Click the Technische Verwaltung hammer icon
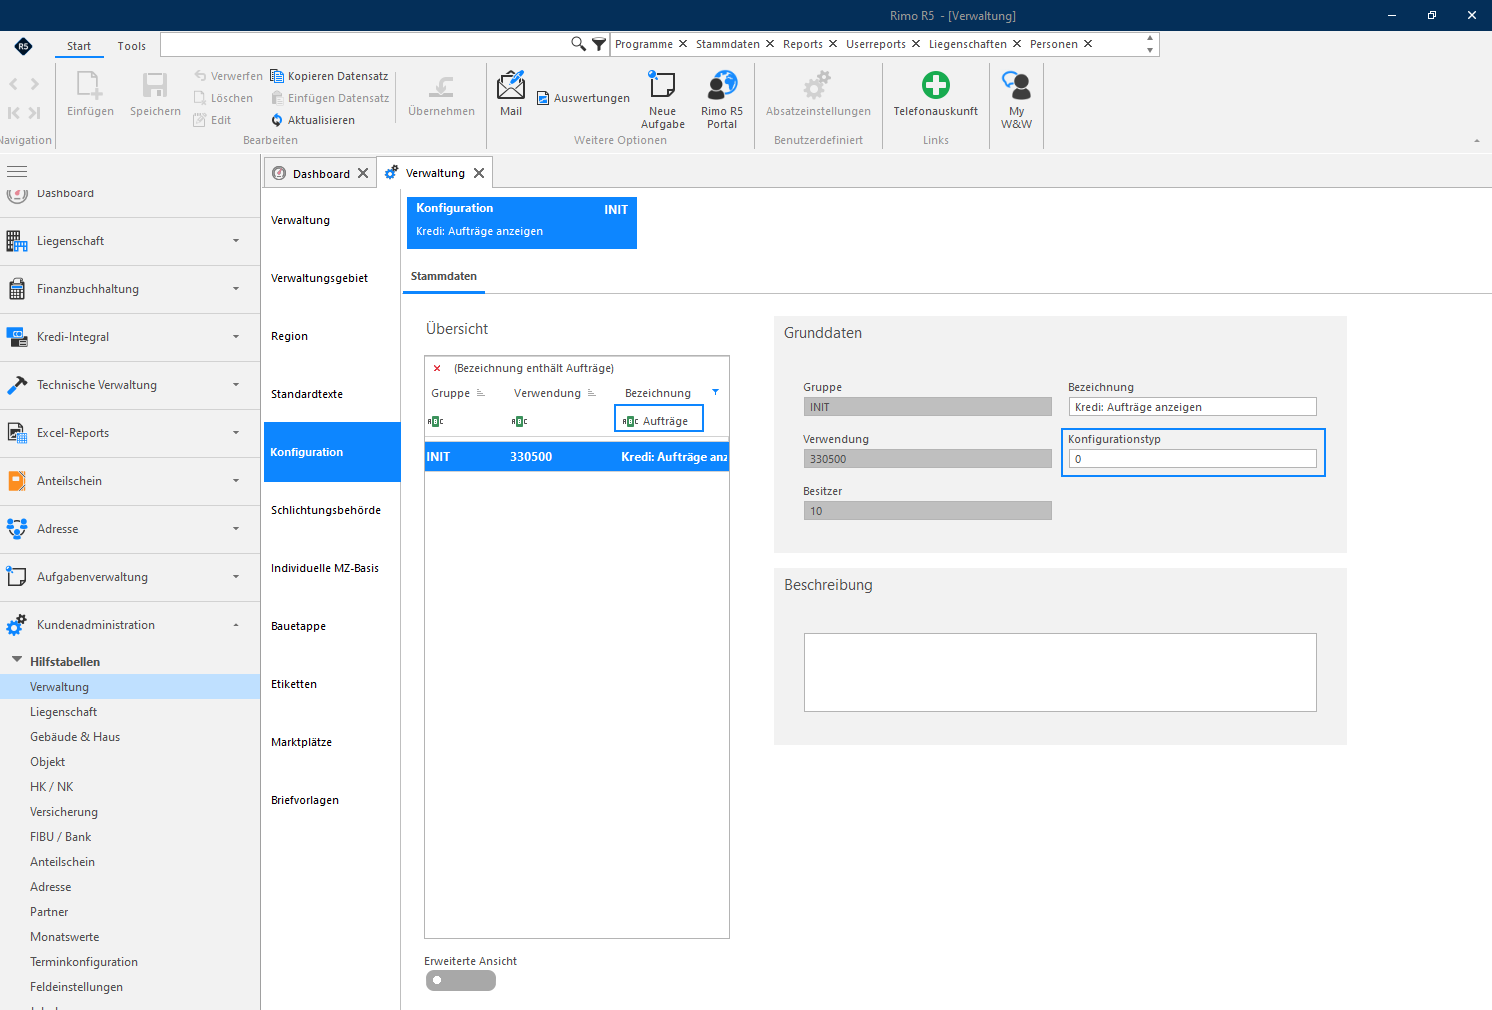The height and width of the screenshot is (1010, 1492). [x=17, y=385]
